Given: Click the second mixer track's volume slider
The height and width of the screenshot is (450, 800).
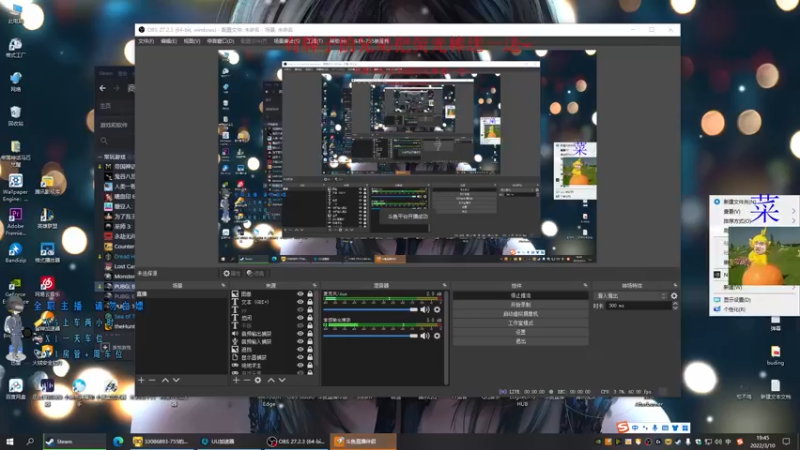Looking at the screenshot, I should click(x=370, y=336).
